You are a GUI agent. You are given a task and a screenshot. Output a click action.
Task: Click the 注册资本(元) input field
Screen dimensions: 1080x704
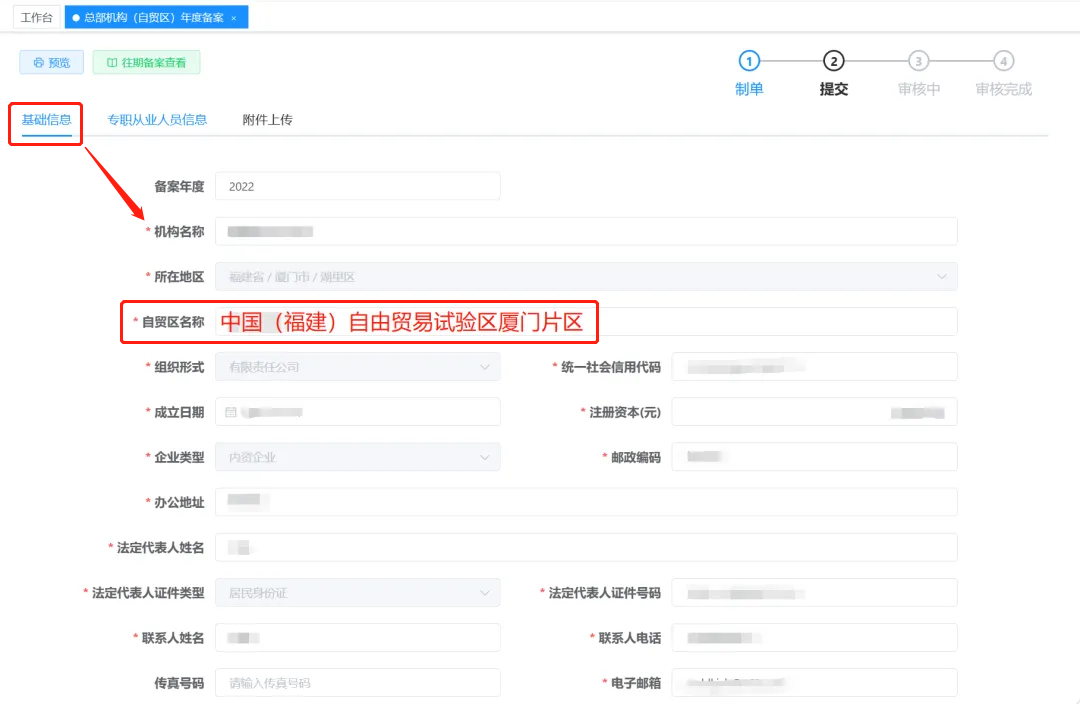(814, 412)
